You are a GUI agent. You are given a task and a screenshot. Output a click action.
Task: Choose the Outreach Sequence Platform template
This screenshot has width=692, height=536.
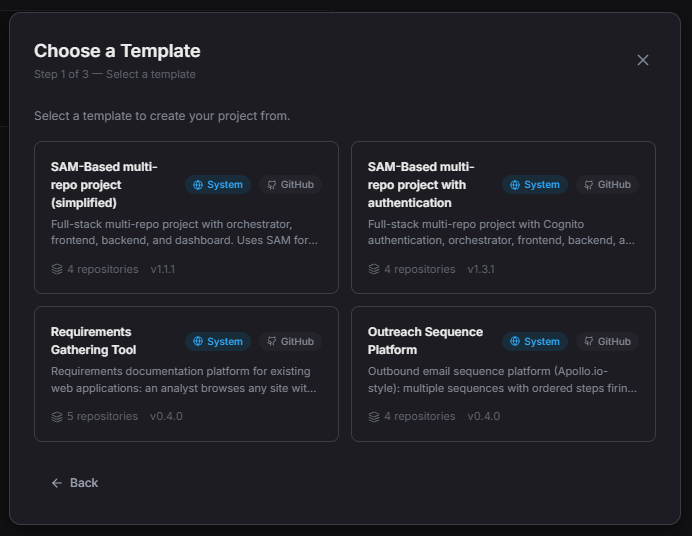pos(503,374)
